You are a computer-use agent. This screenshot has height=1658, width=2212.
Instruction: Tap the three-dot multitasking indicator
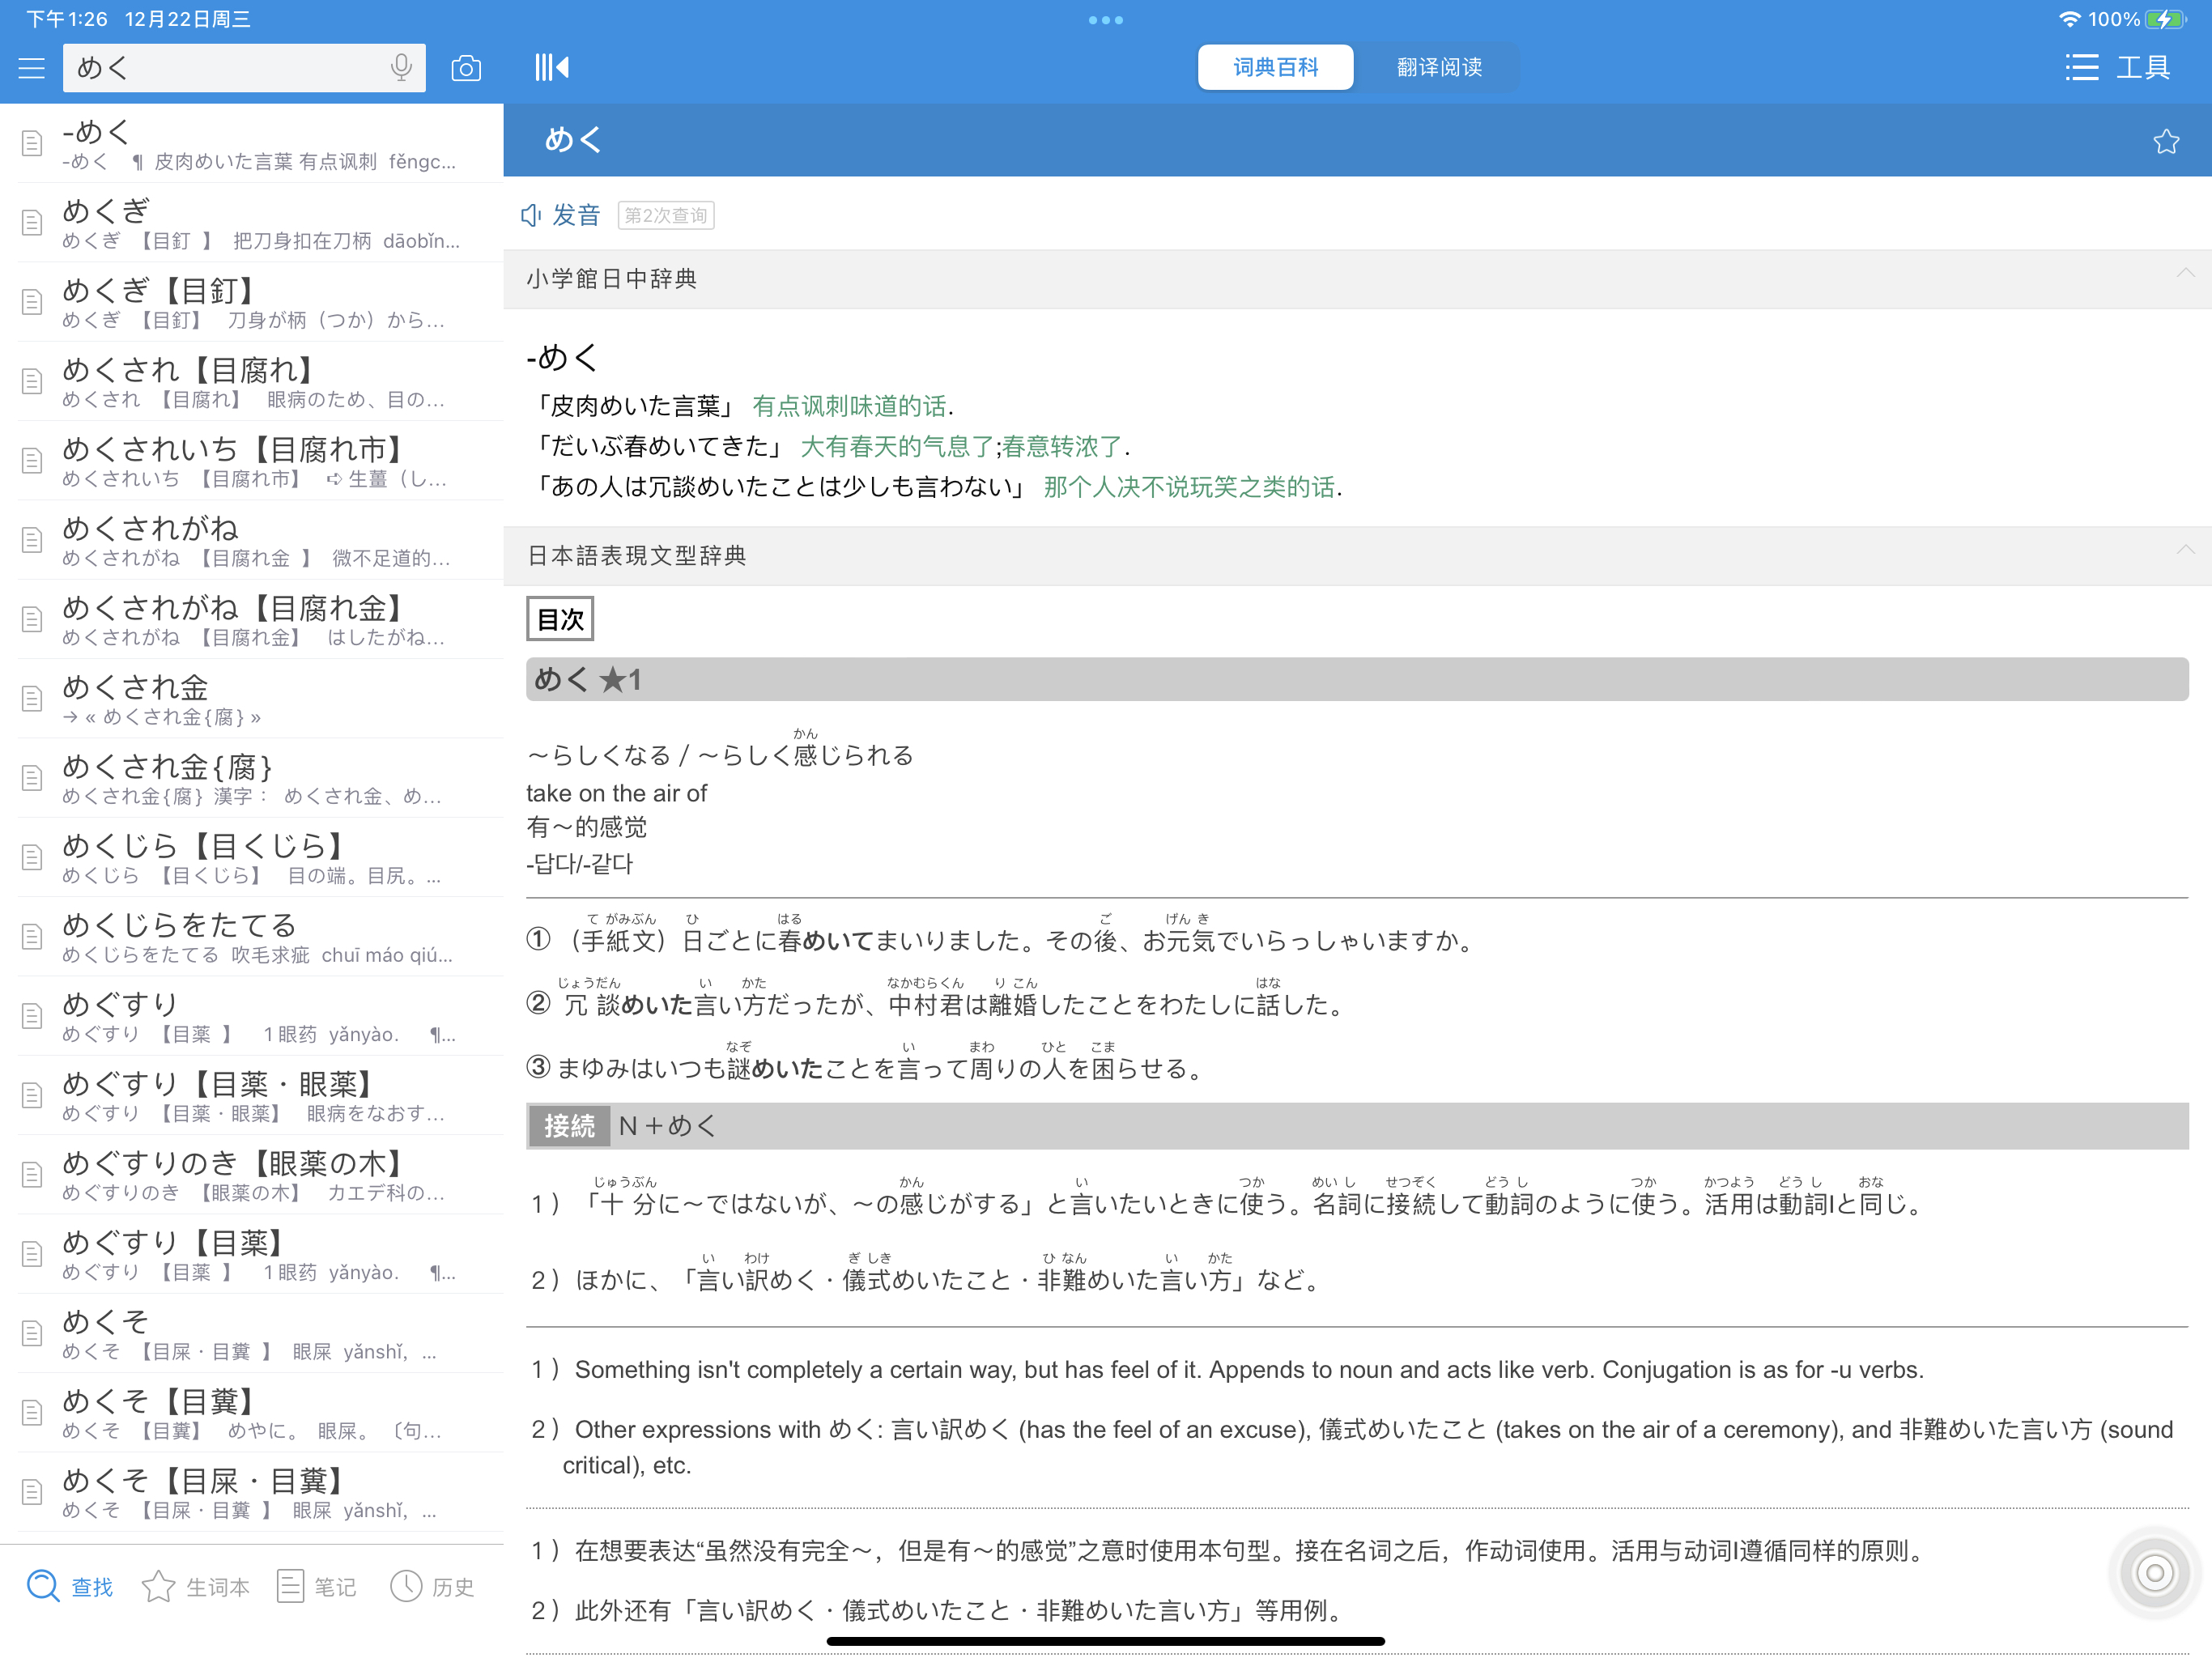pos(1105,20)
